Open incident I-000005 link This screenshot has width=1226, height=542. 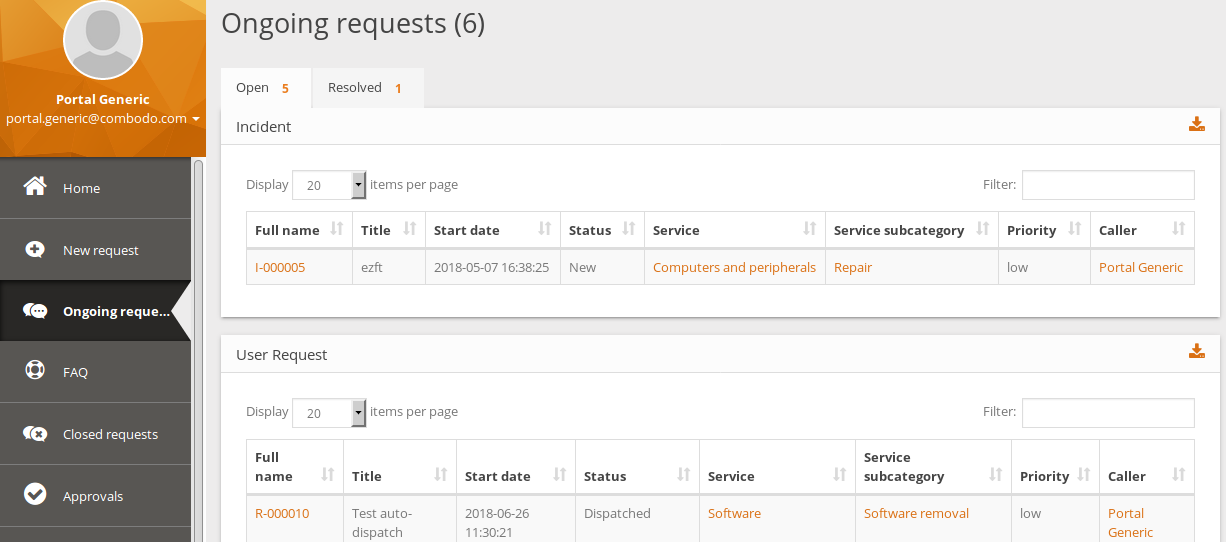(x=280, y=267)
